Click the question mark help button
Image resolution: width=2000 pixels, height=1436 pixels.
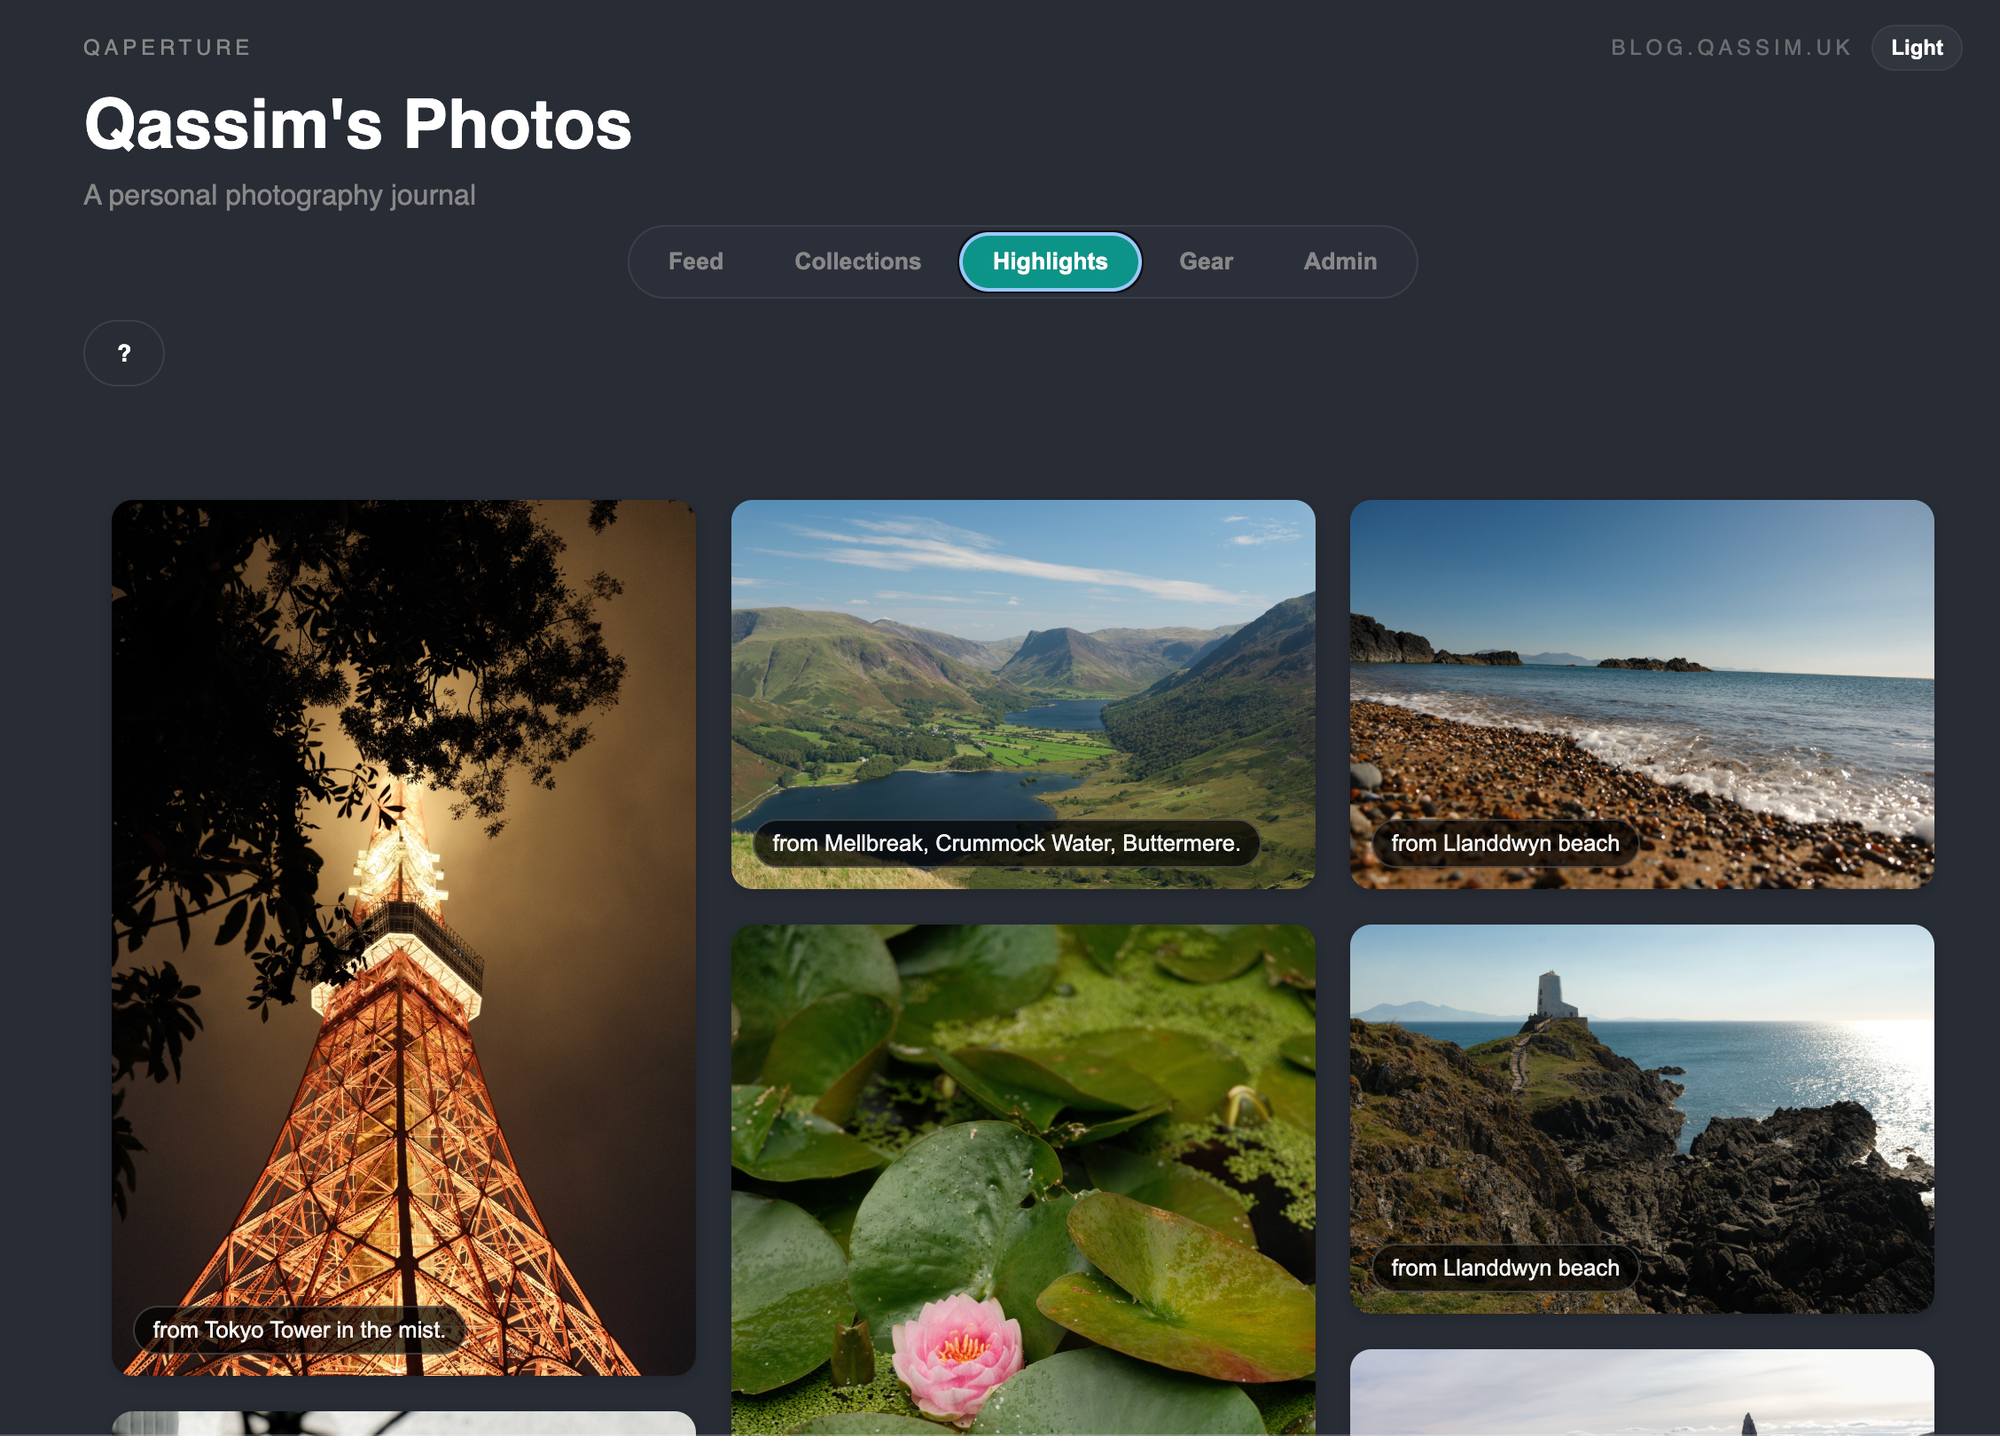coord(124,353)
